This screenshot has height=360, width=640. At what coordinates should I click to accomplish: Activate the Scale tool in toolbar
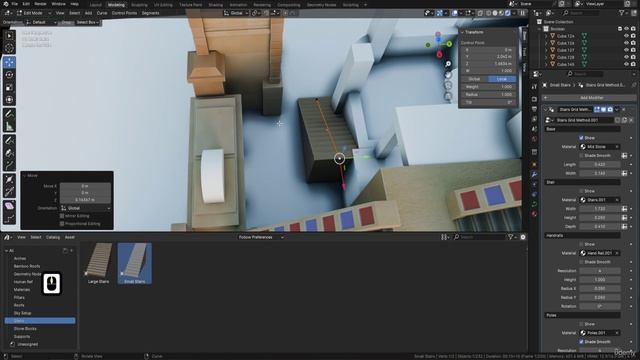[x=9, y=87]
